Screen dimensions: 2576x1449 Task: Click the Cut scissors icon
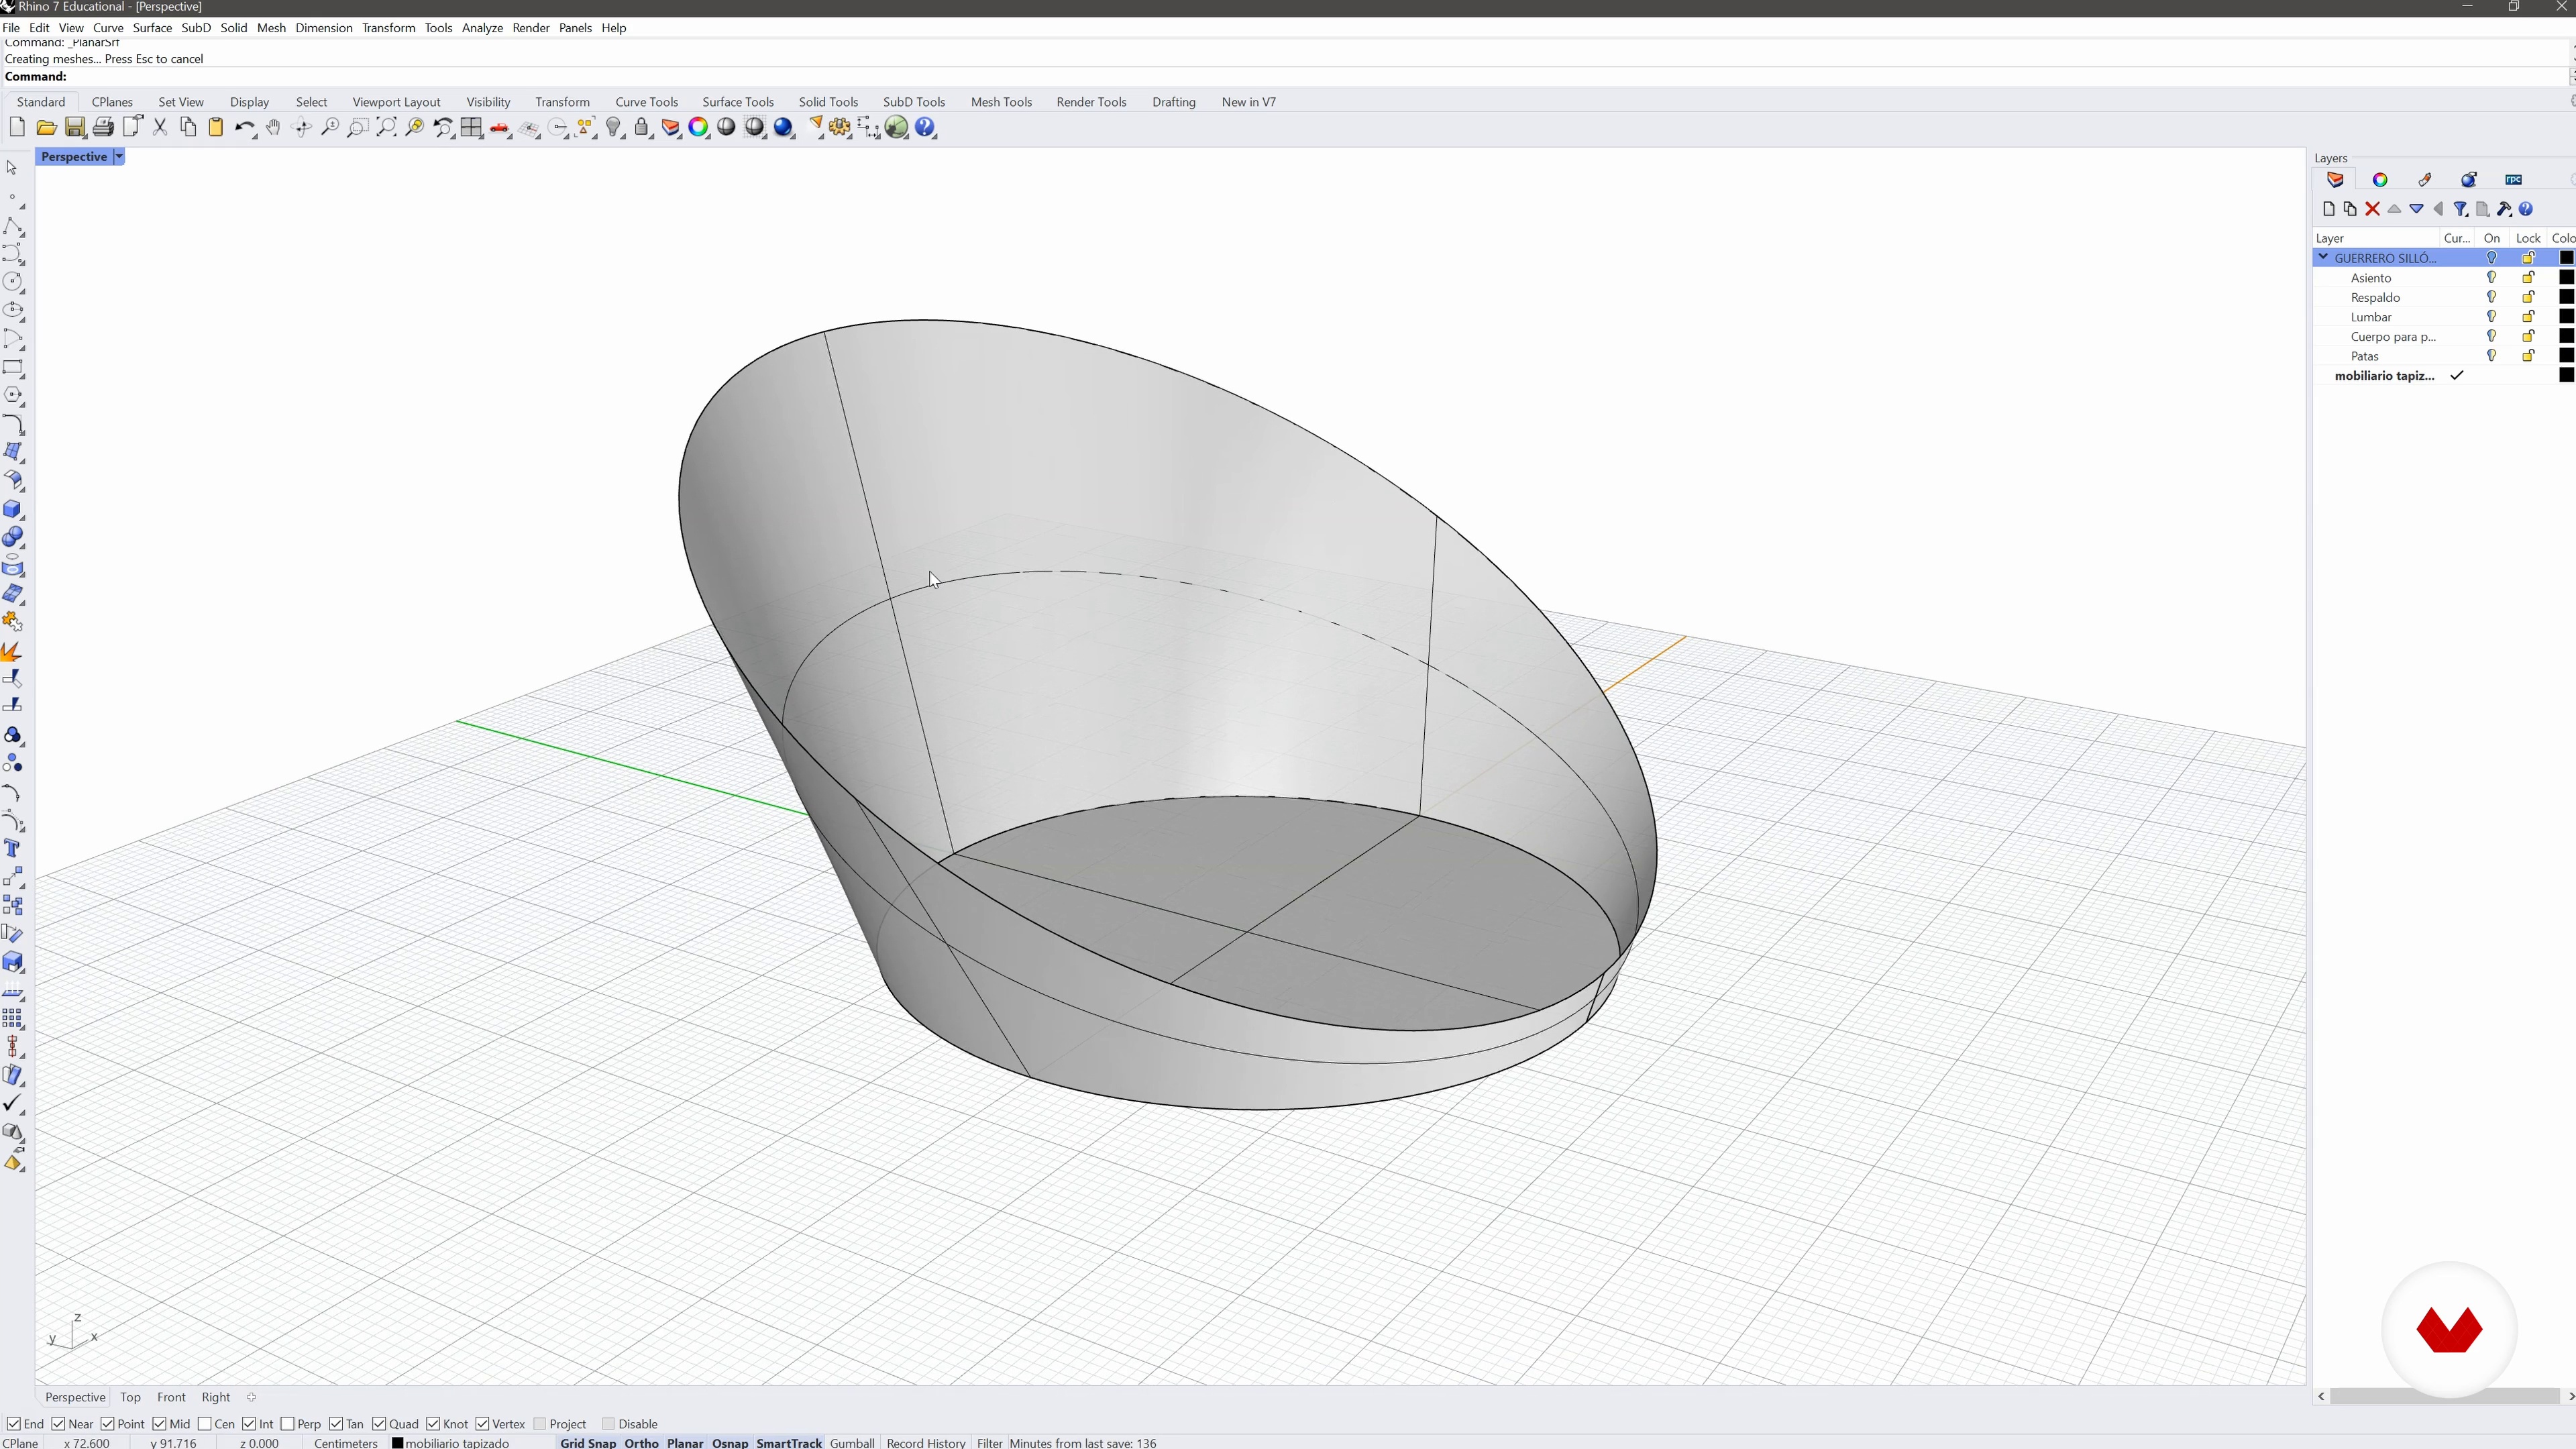click(x=160, y=127)
